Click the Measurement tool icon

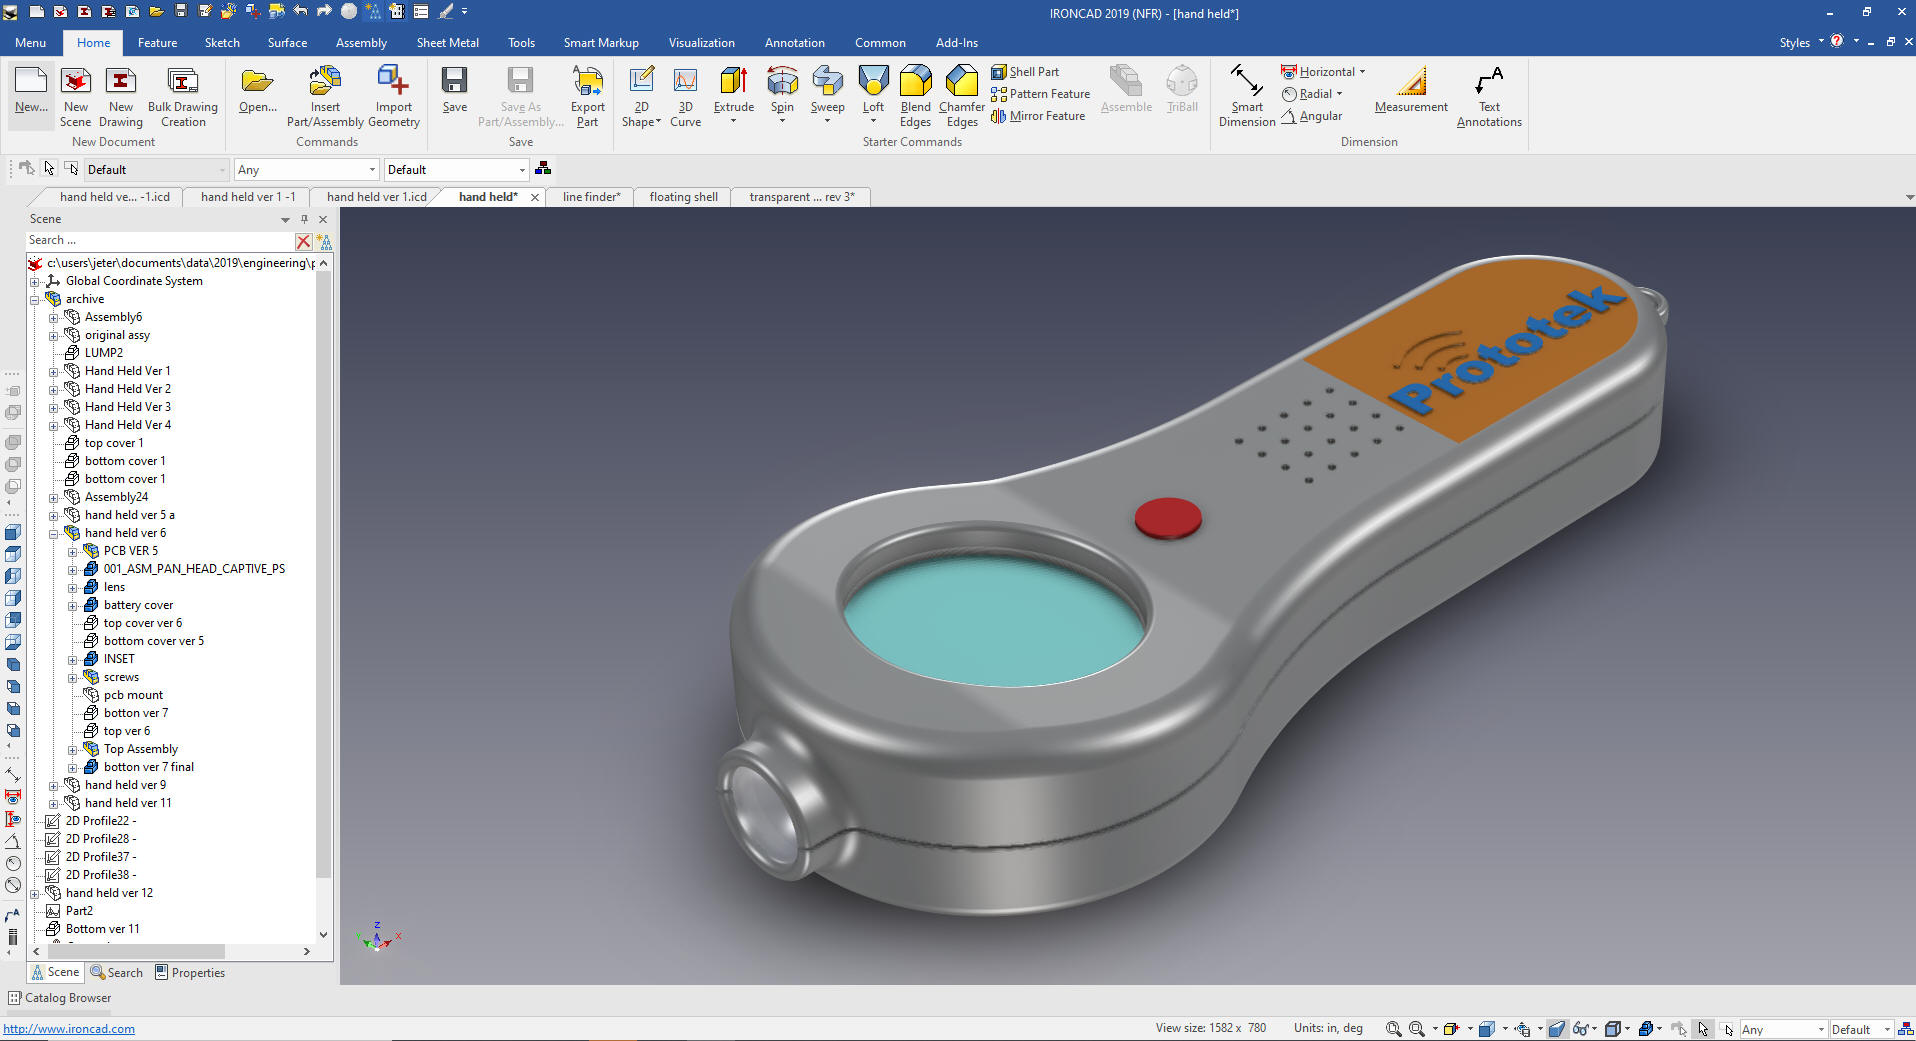tap(1410, 82)
